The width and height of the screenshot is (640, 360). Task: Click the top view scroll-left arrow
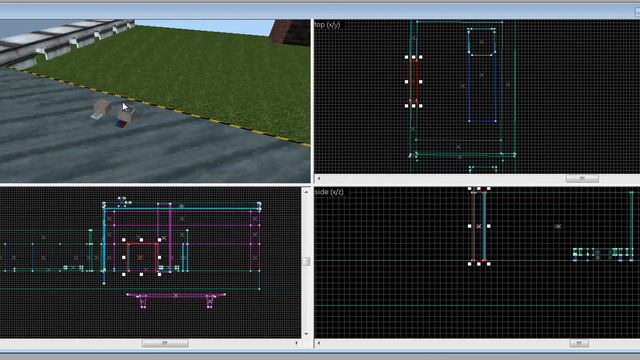pyautogui.click(x=319, y=178)
